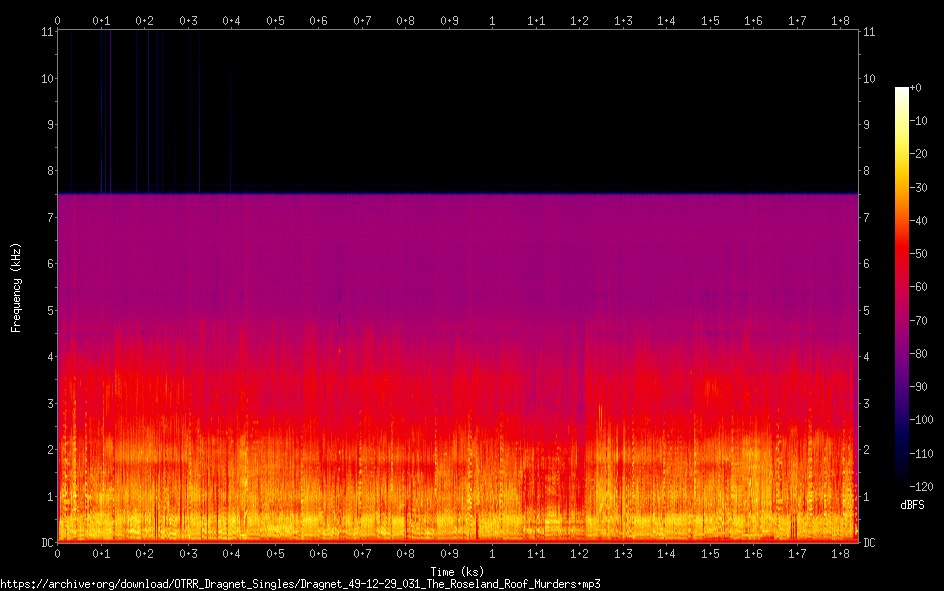Screen dimensions: 944x591
Task: Click the 11 kHz label on the left axis
Action: (47, 32)
